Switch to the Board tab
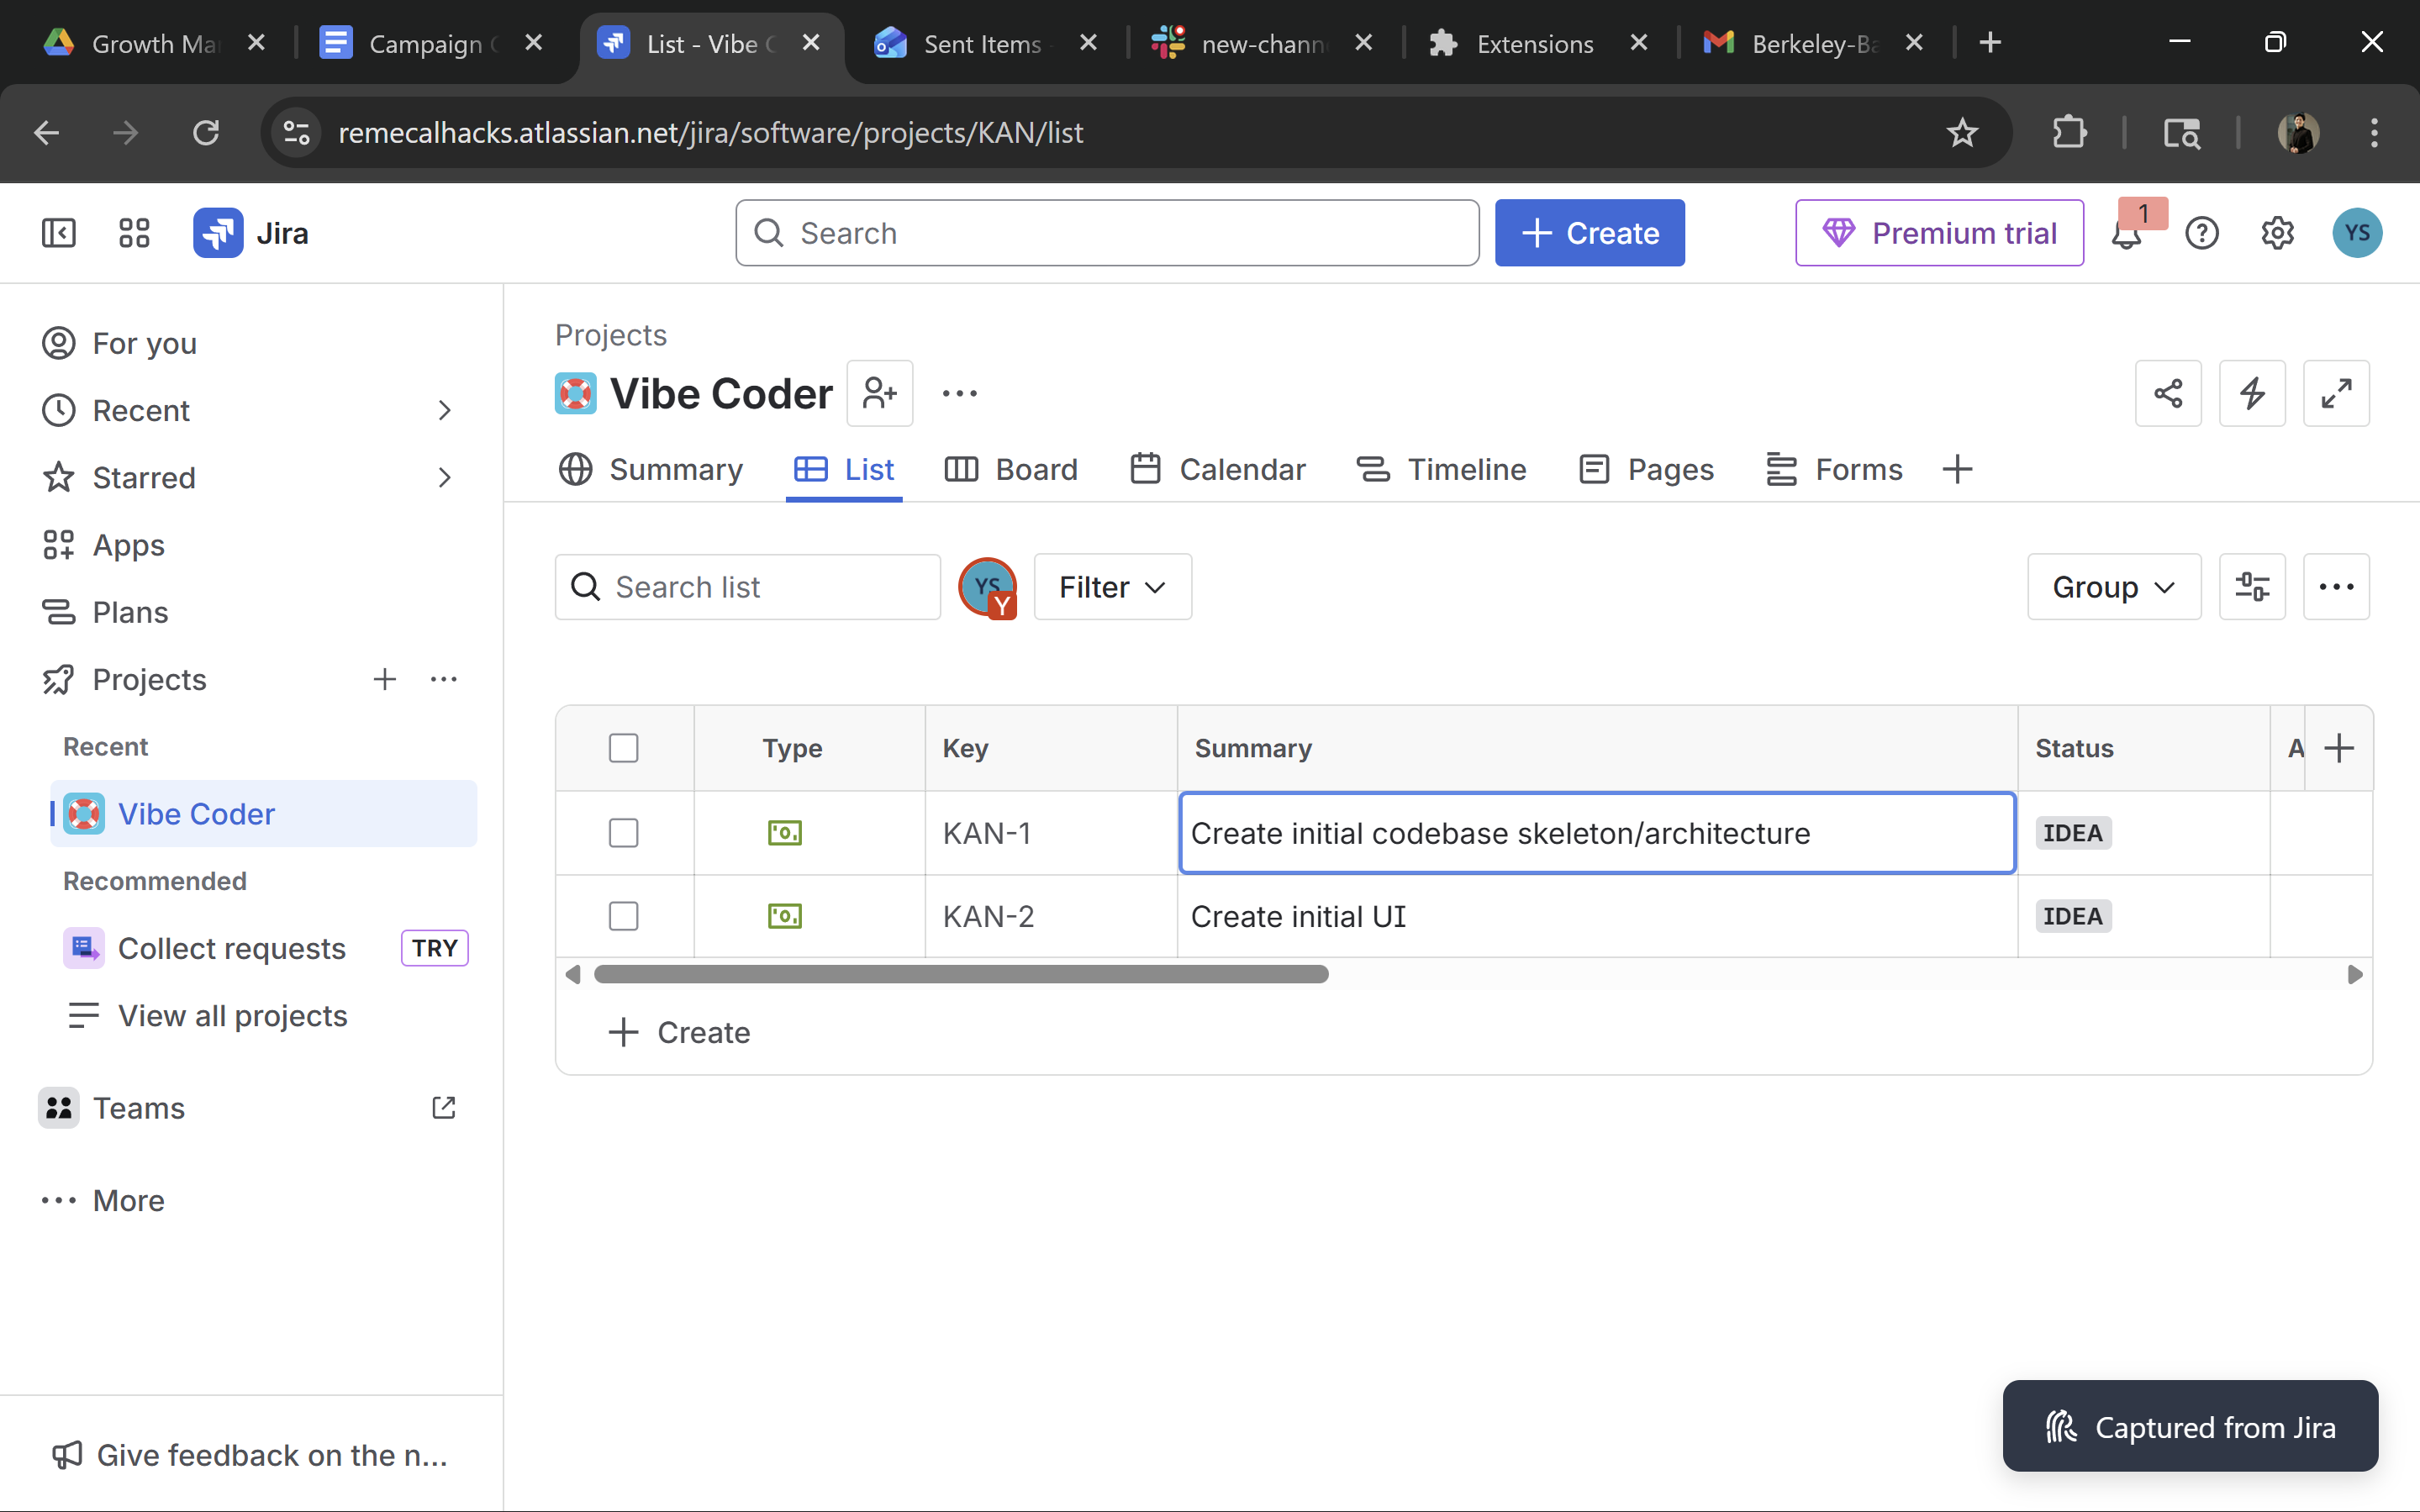This screenshot has width=2420, height=1512. tap(1011, 469)
